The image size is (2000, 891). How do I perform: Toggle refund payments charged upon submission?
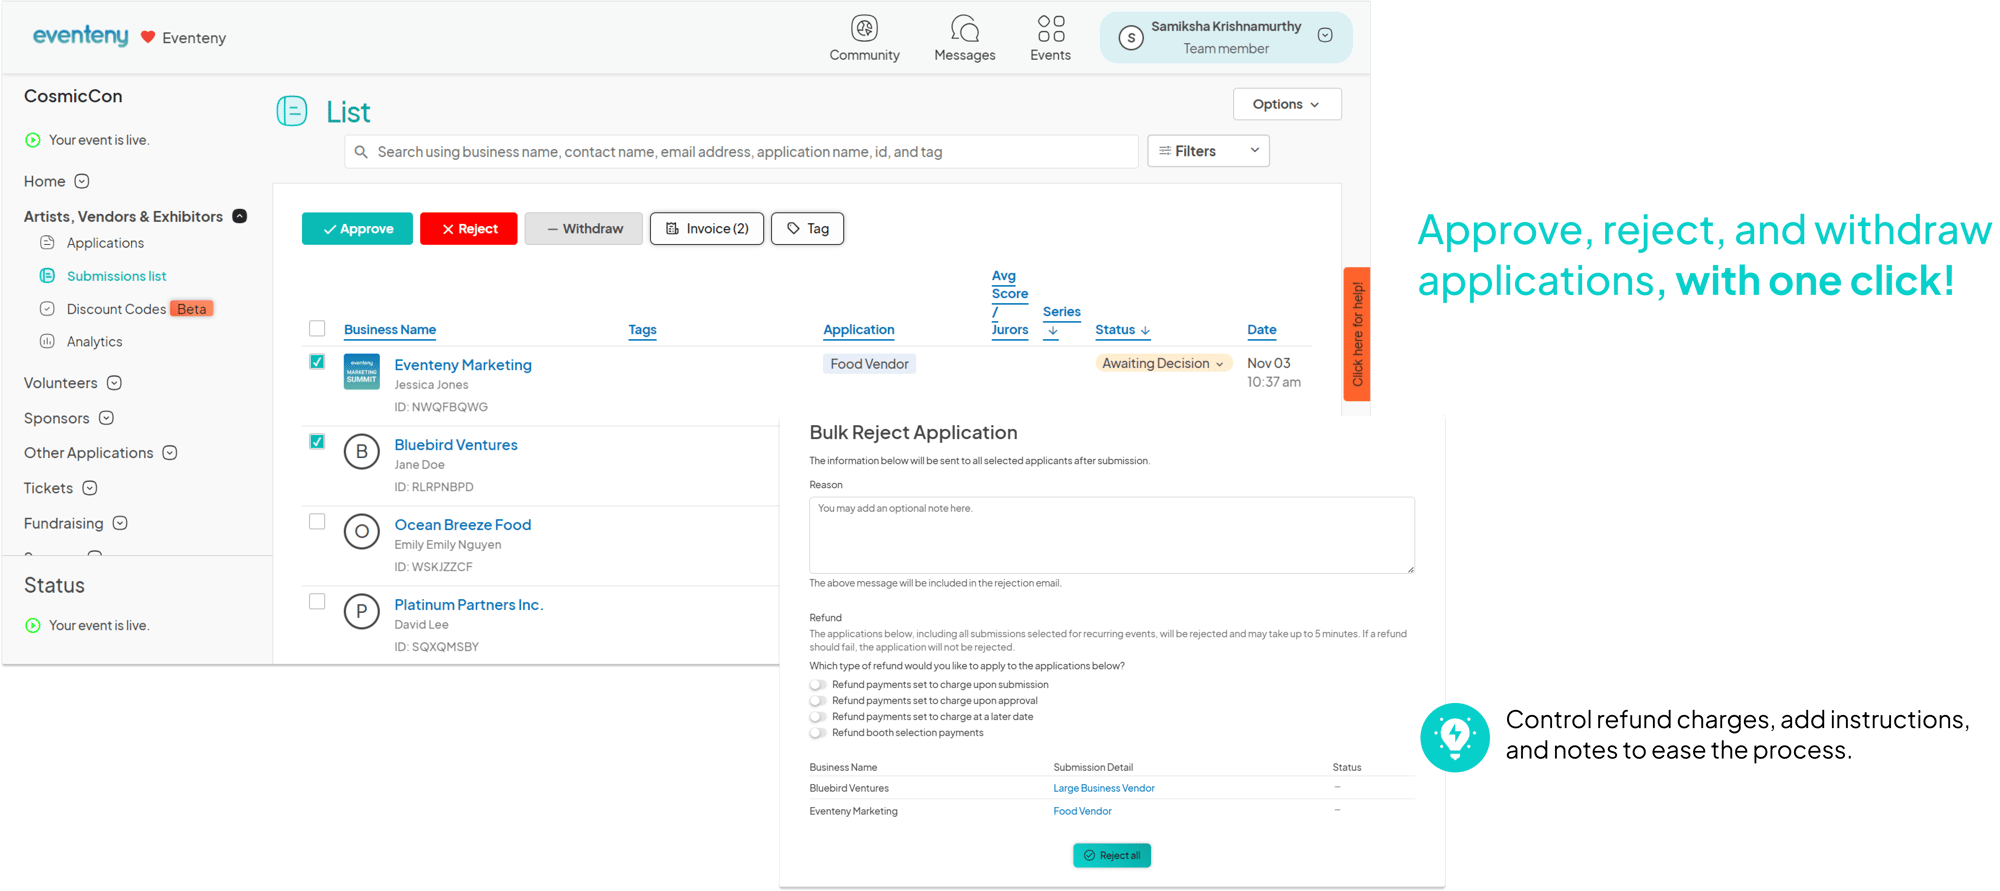(818, 685)
